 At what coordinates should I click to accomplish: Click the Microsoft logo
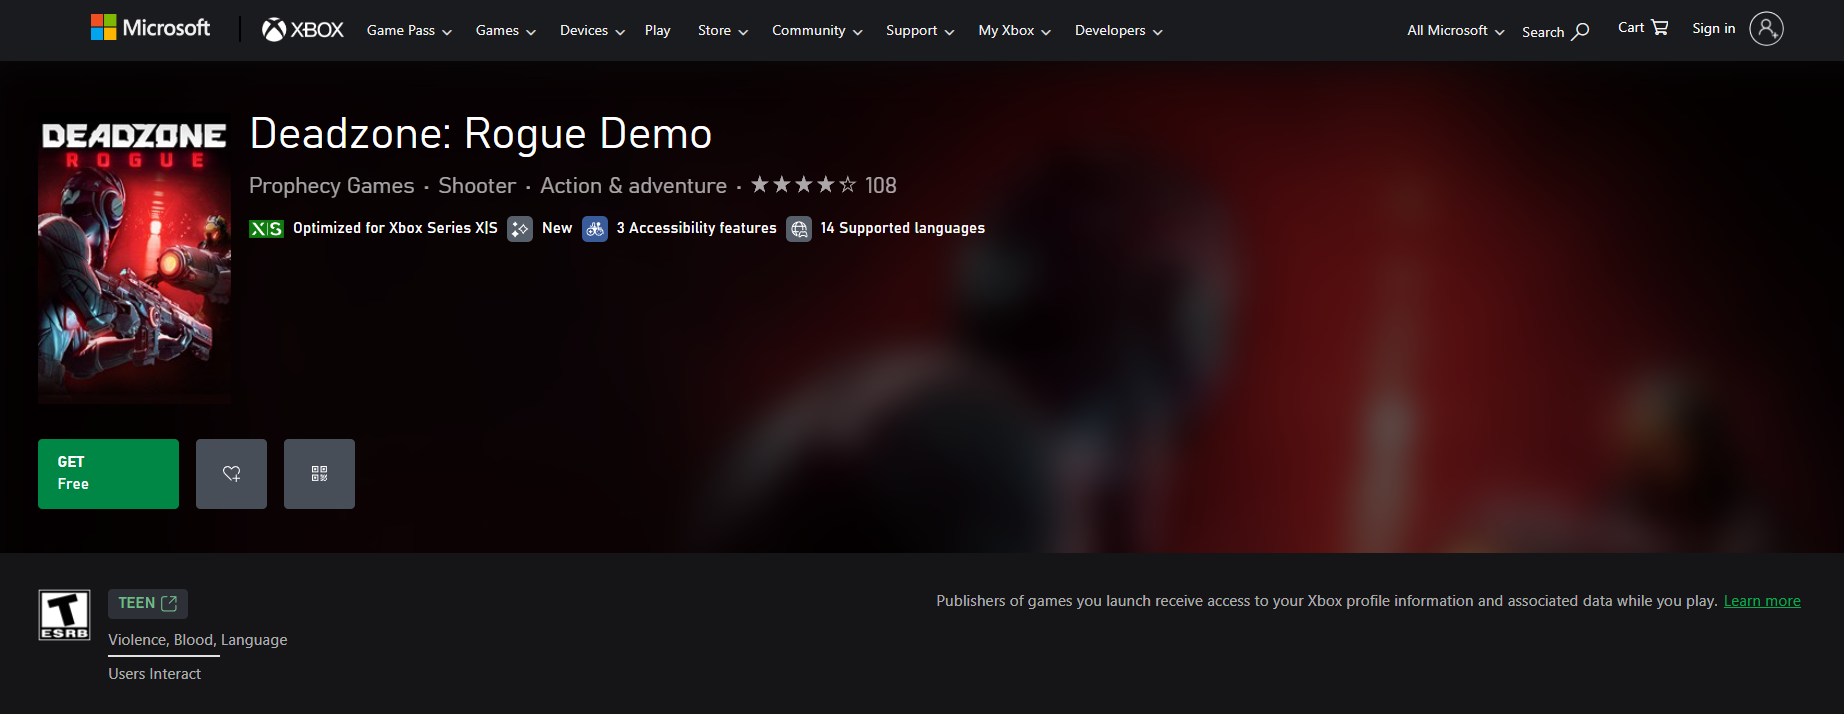(x=150, y=28)
